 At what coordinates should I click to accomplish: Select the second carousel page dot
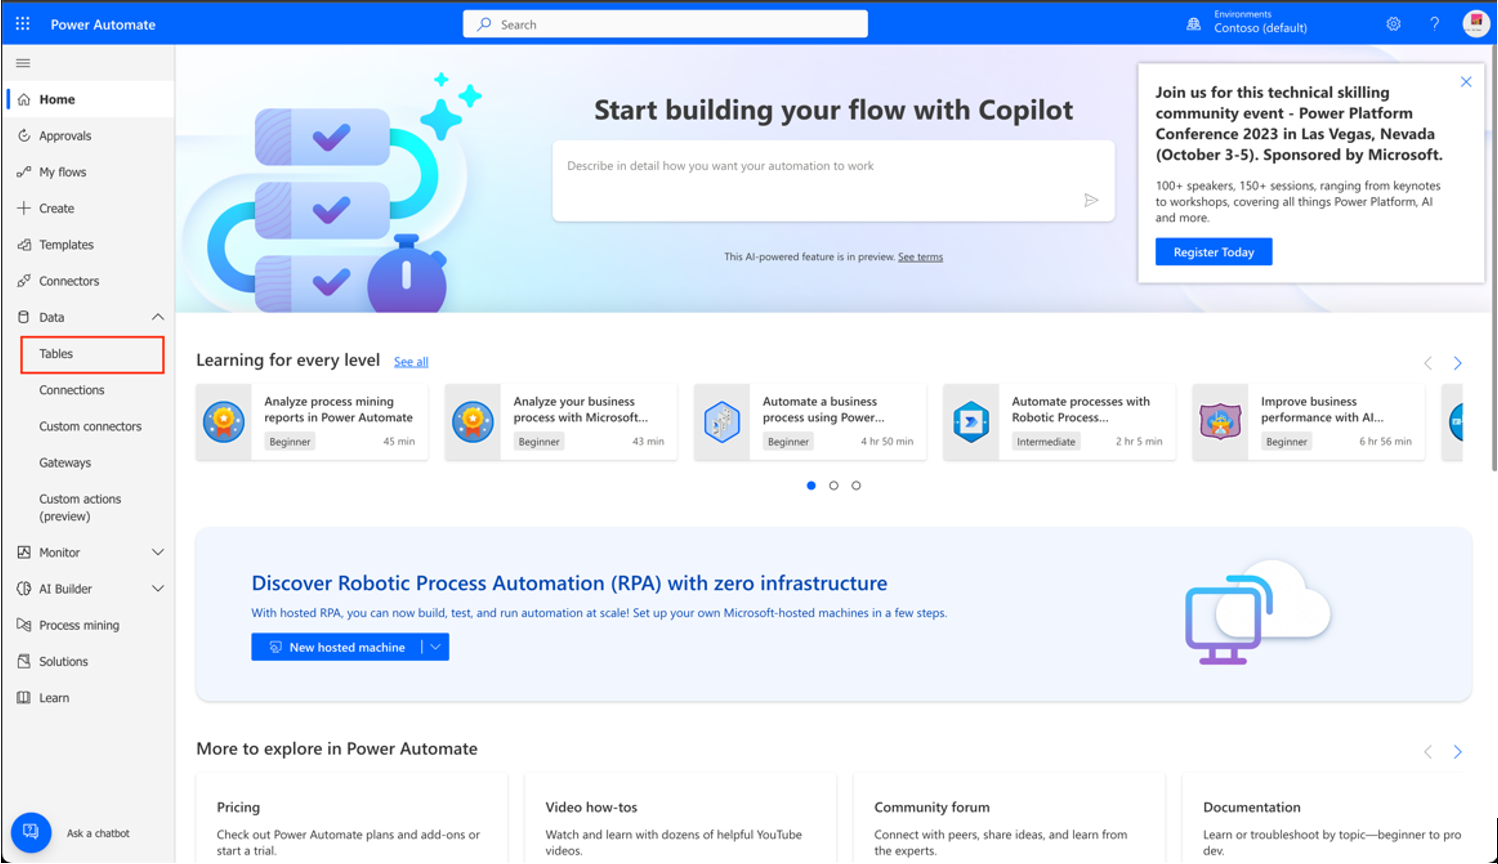click(x=834, y=486)
